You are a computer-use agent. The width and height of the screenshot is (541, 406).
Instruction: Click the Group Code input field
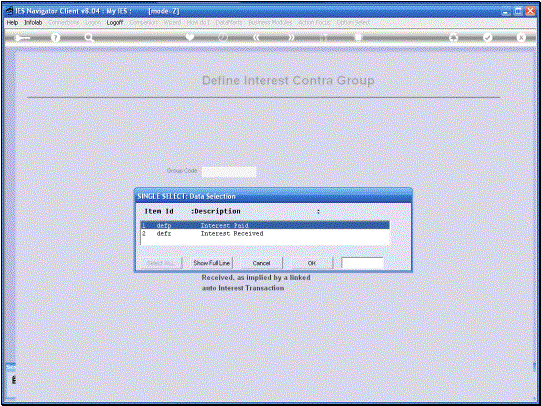coord(229,171)
